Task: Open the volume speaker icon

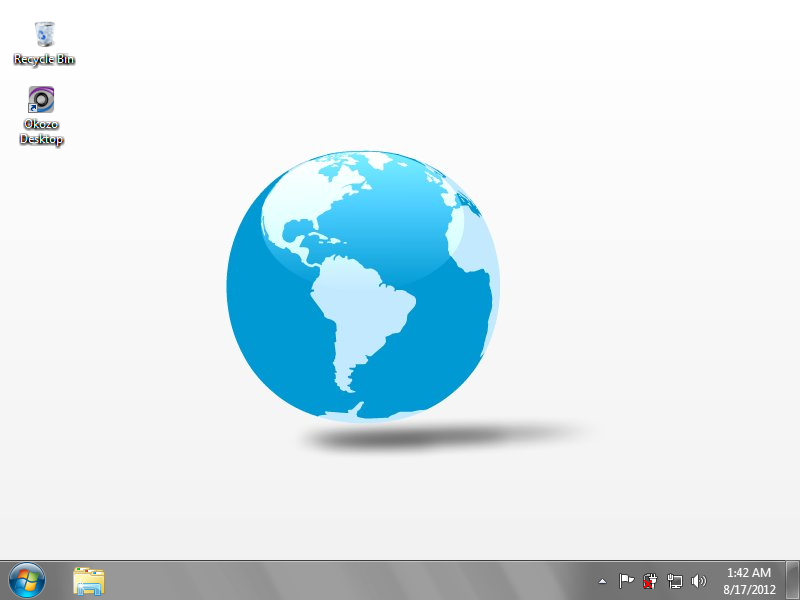Action: coord(698,581)
